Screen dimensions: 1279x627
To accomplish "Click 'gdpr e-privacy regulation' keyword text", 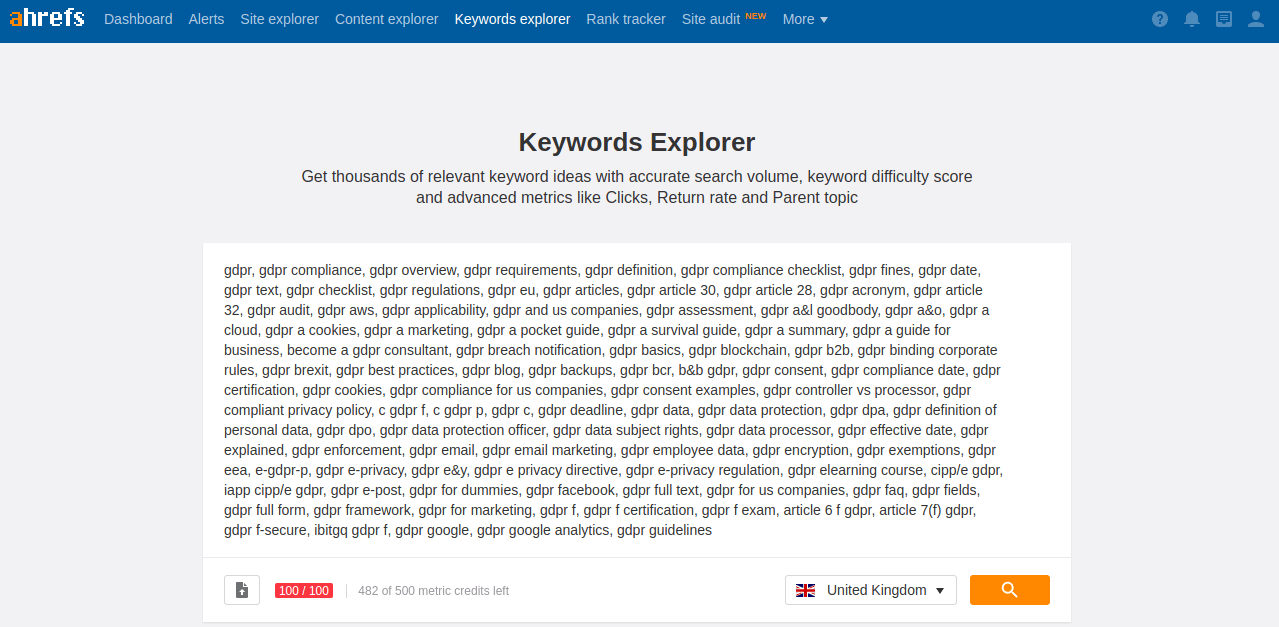I will point(702,470).
